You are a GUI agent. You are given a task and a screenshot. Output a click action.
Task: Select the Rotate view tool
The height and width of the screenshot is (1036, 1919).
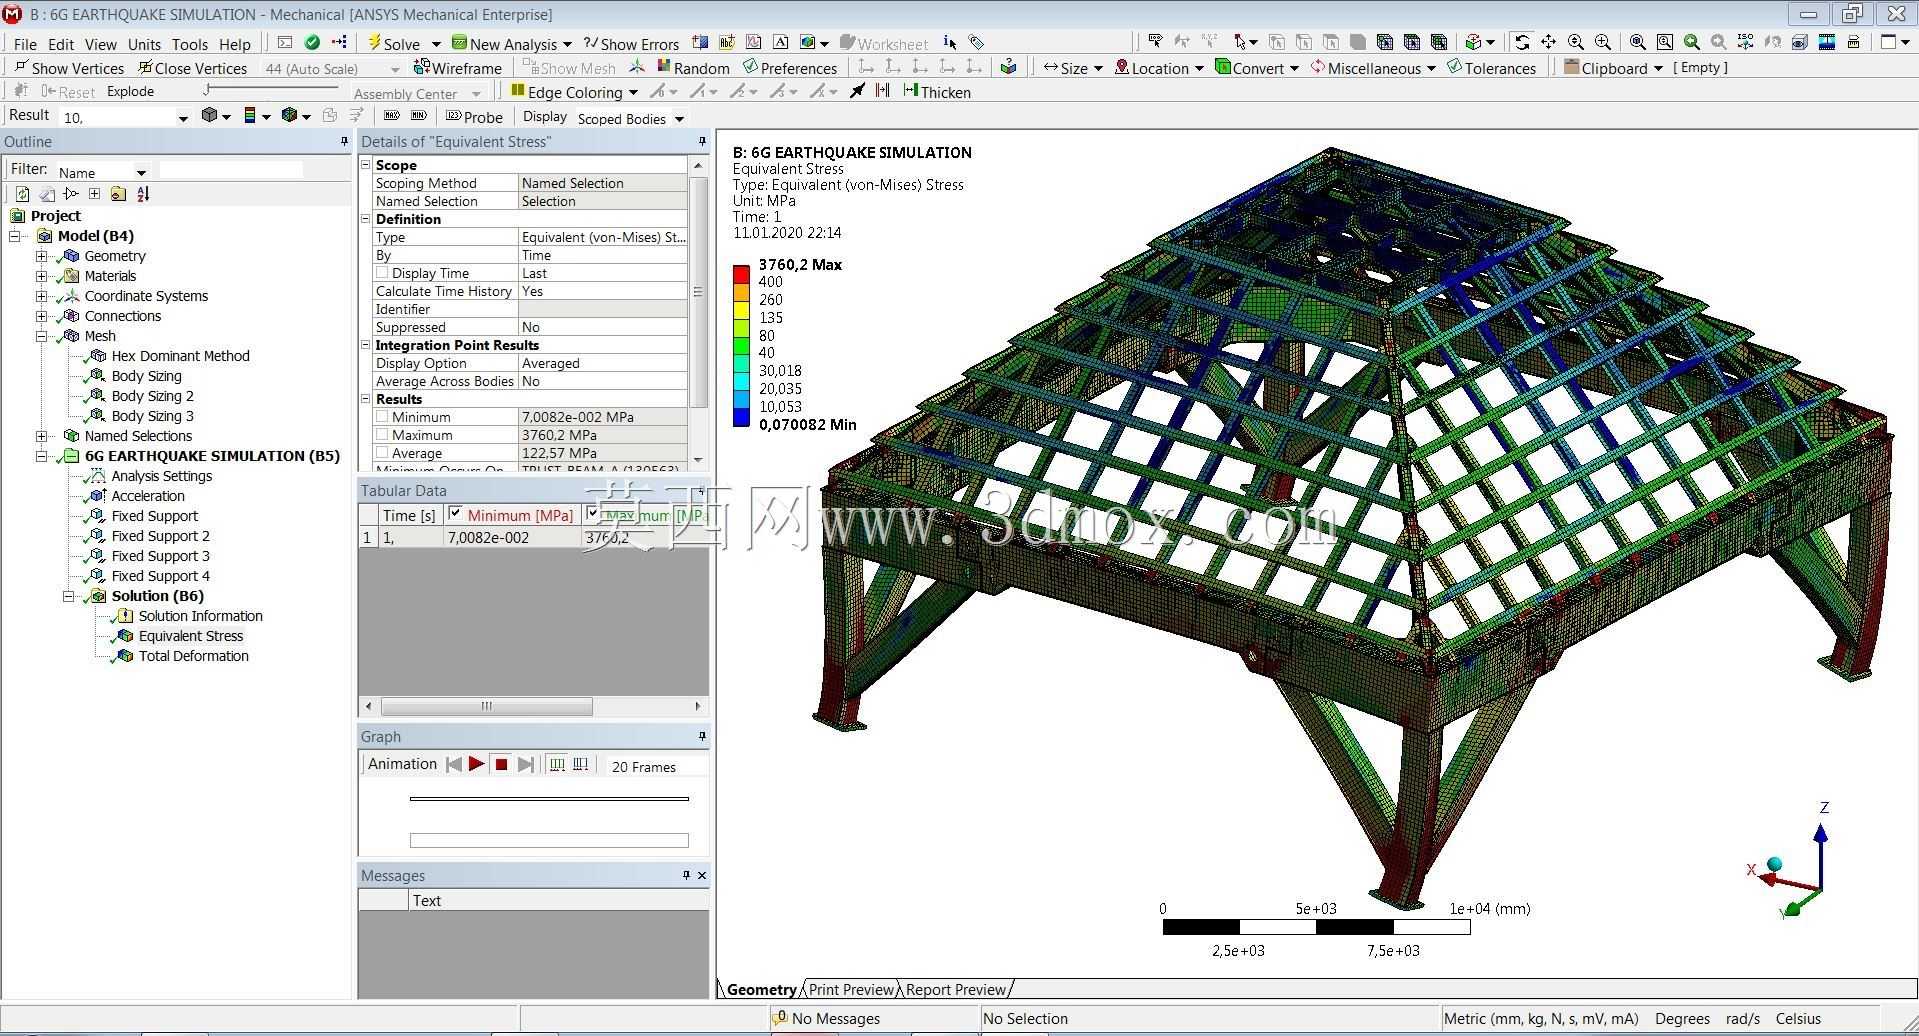point(1521,42)
